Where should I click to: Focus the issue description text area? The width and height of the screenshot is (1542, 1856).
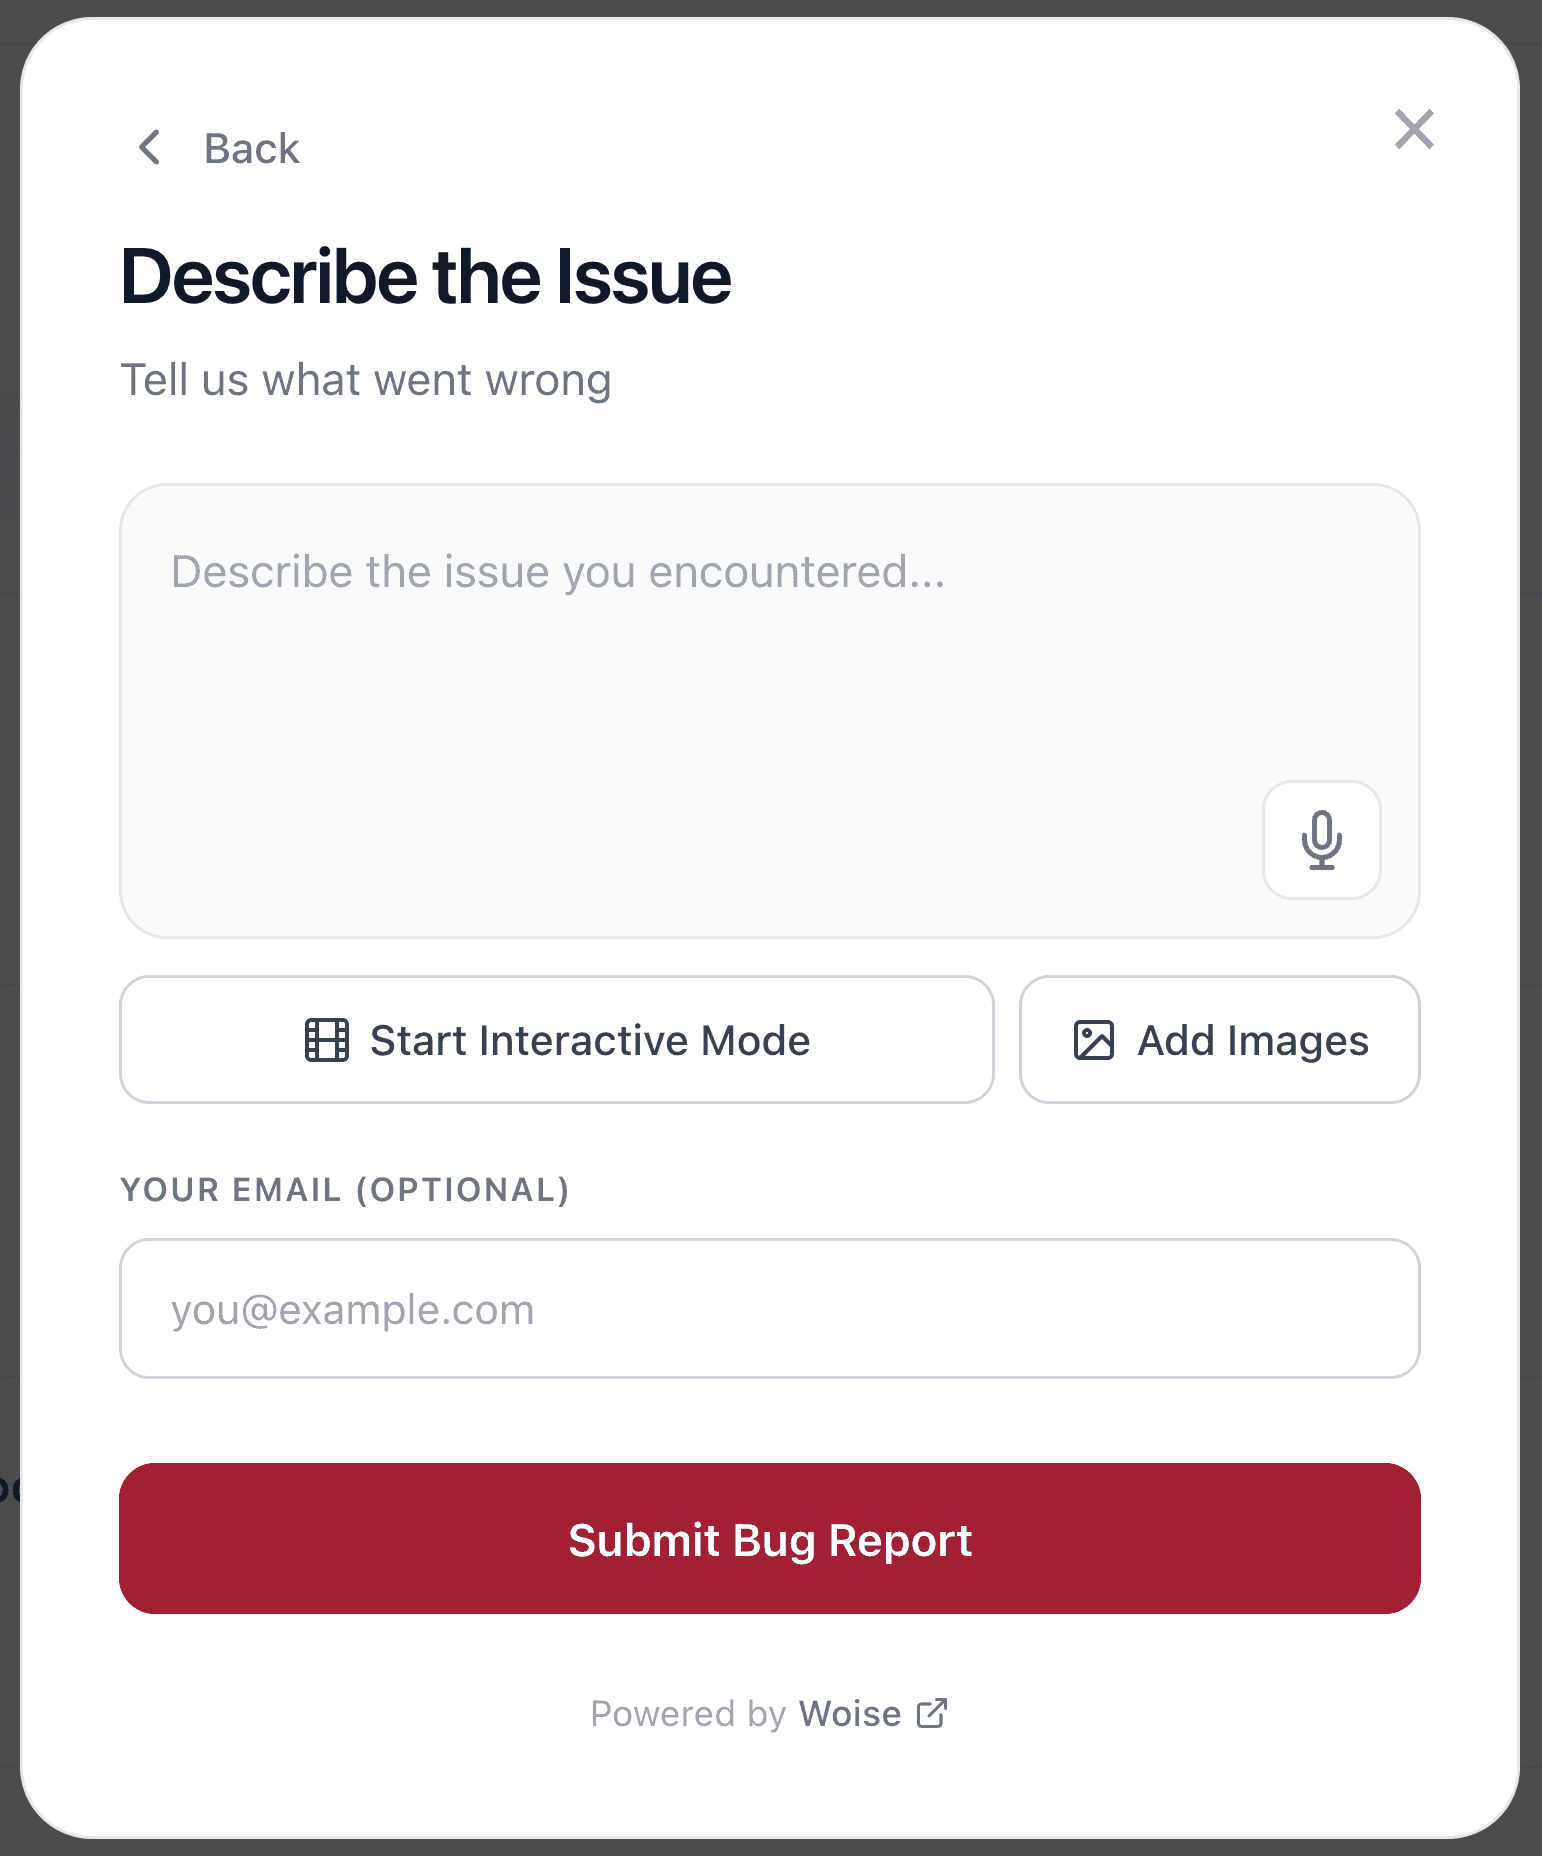point(770,710)
